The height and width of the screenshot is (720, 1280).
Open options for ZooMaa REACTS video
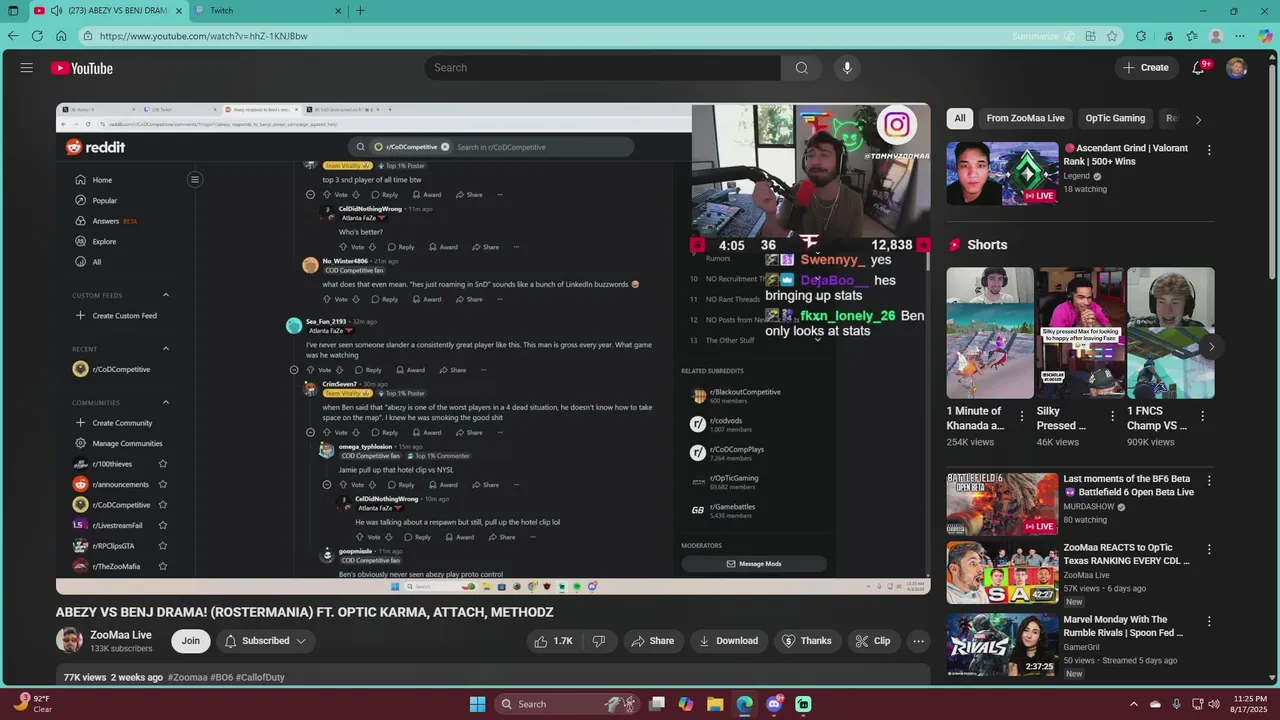[1209, 550]
